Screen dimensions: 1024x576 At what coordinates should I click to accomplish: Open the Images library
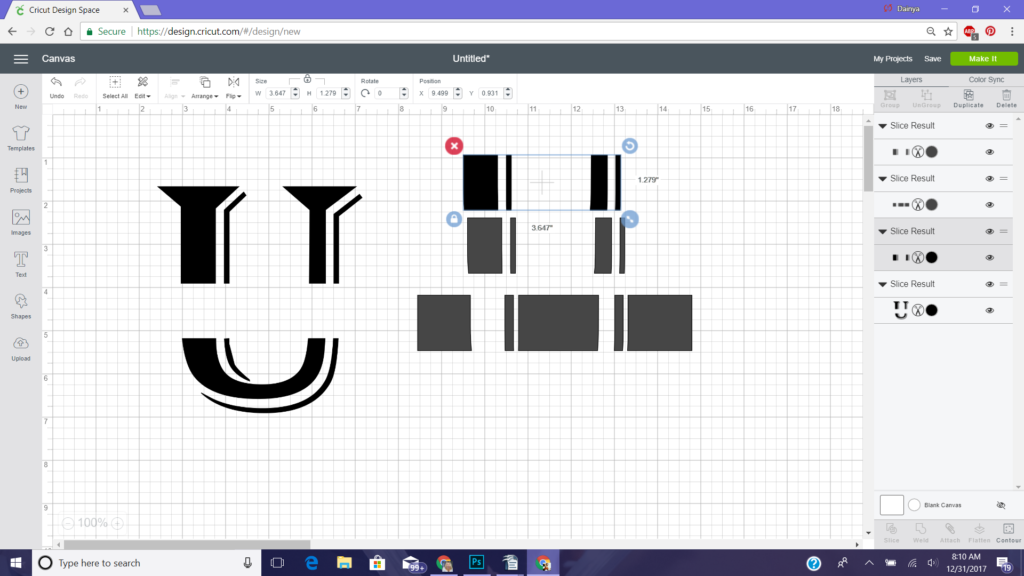coord(21,221)
